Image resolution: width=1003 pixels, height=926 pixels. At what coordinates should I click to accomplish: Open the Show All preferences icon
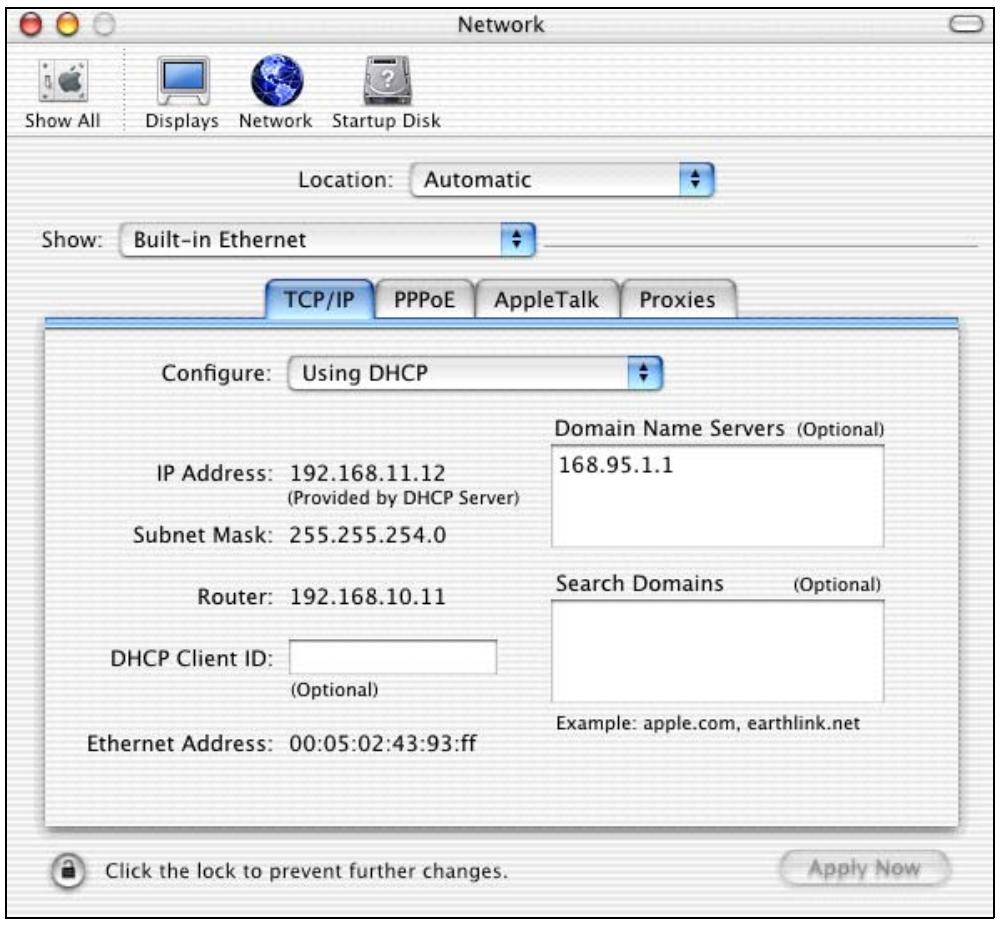pos(63,93)
